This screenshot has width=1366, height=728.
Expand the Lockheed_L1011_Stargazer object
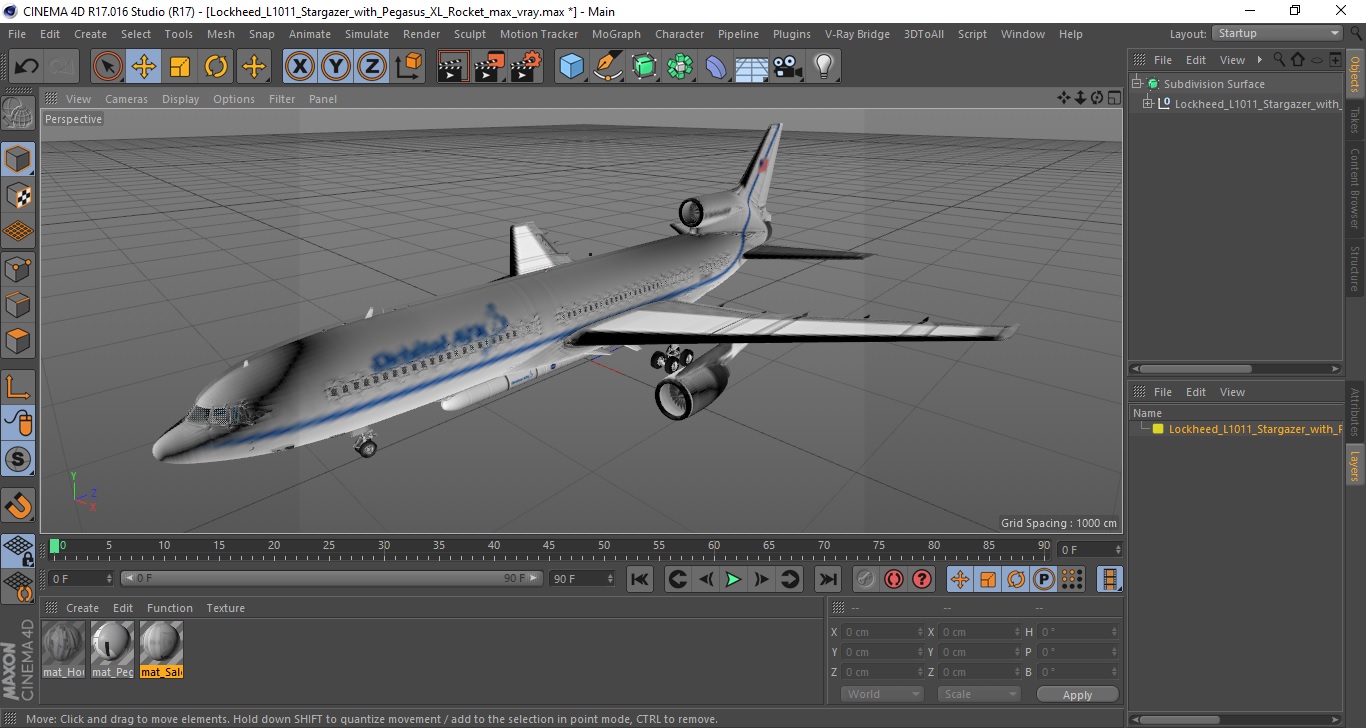coord(1148,103)
